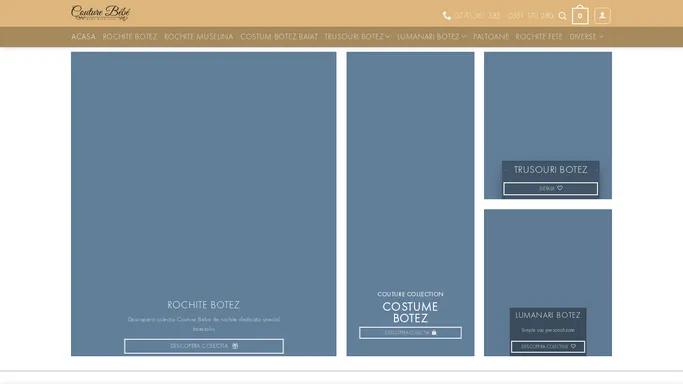Click the phone handset icon
Viewport: 683px width, 384px height.
pos(446,16)
